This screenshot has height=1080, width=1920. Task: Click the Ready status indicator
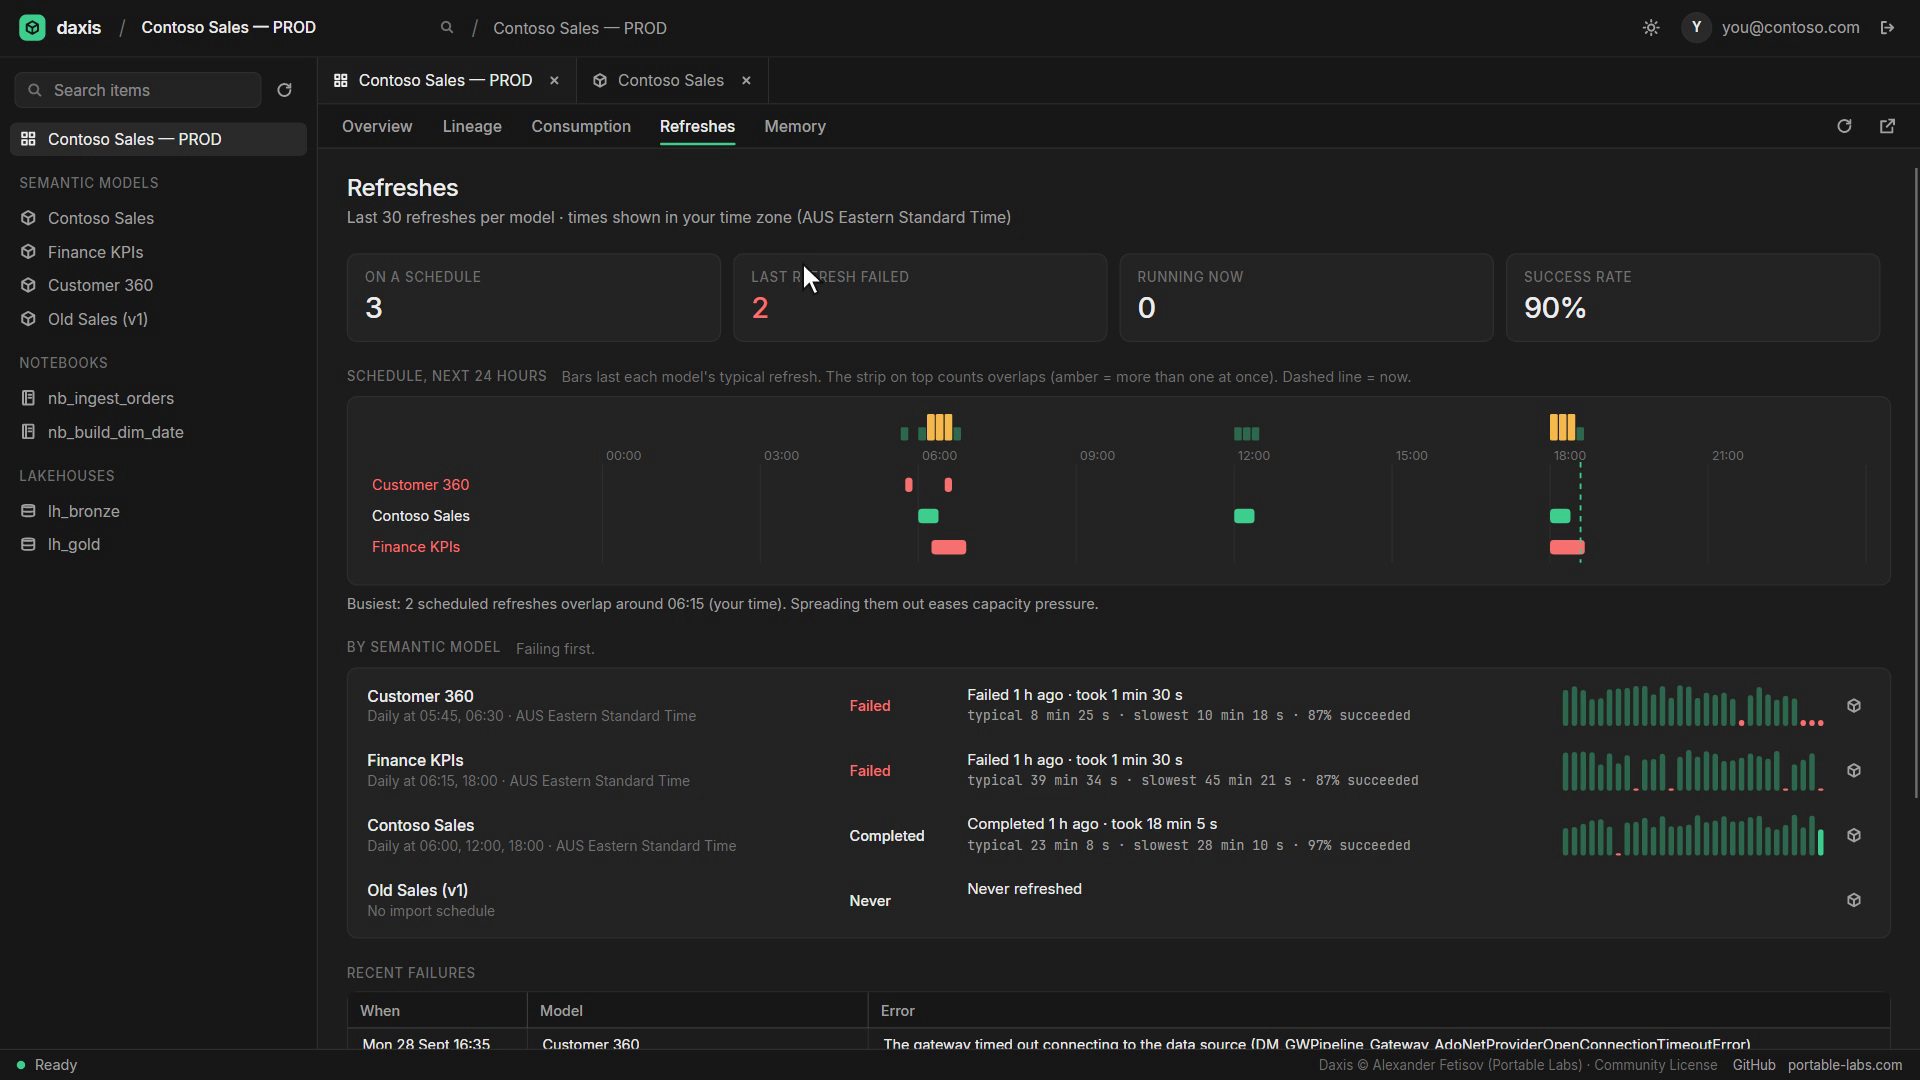[x=47, y=1065]
